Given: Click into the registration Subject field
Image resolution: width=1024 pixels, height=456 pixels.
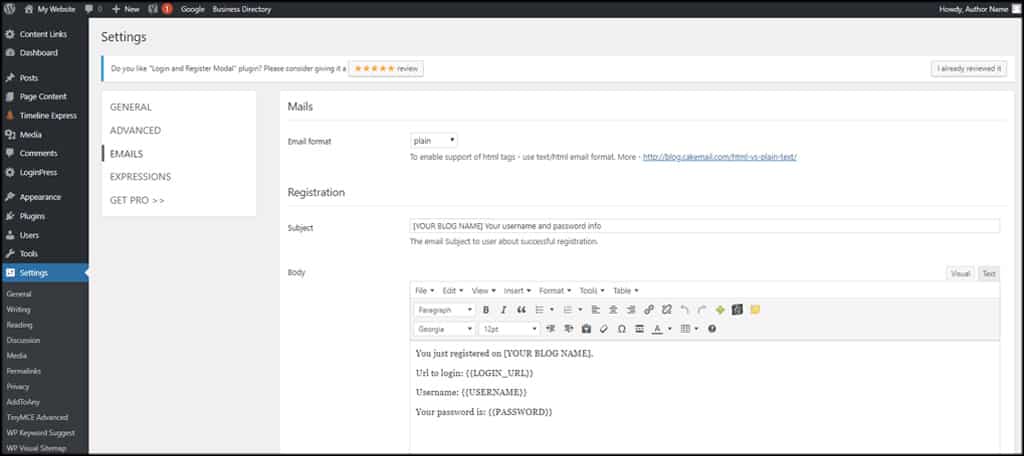Looking at the screenshot, I should [704, 226].
